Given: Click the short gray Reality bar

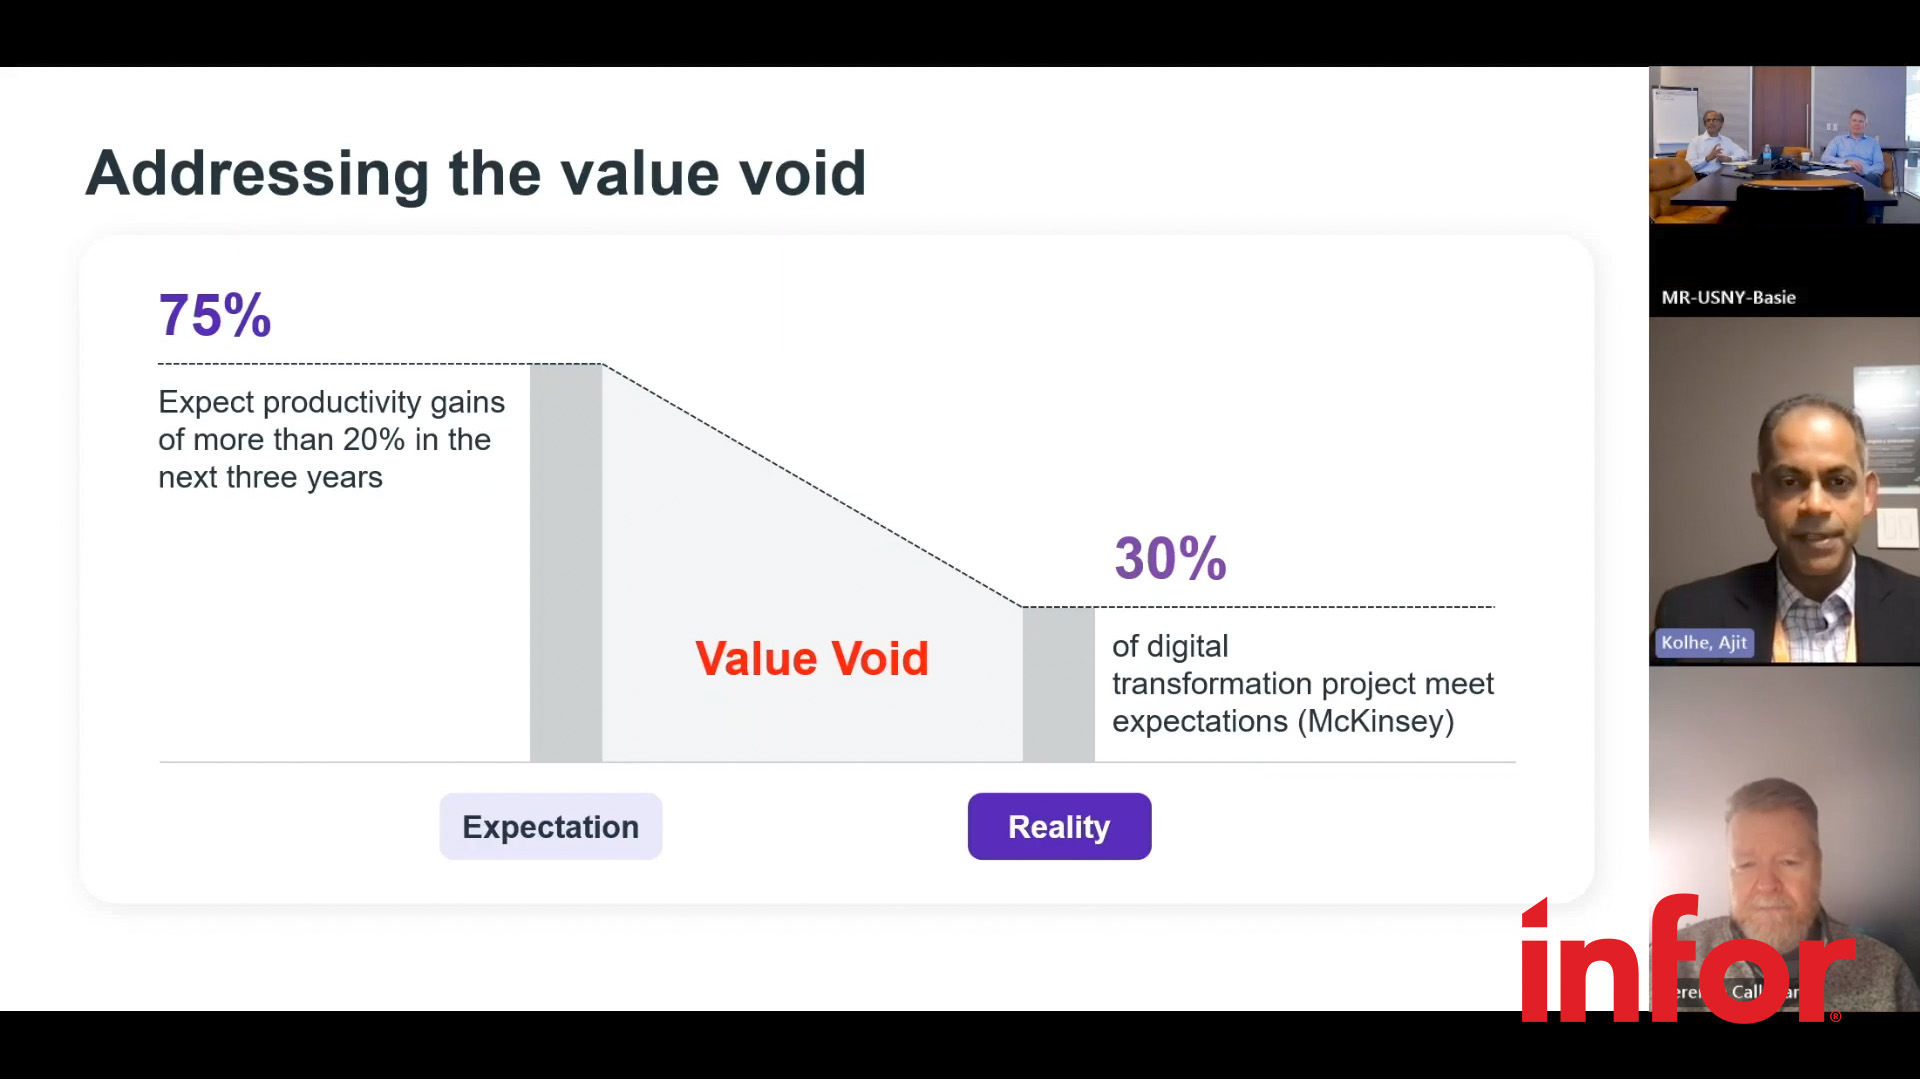Looking at the screenshot, I should pos(1058,684).
